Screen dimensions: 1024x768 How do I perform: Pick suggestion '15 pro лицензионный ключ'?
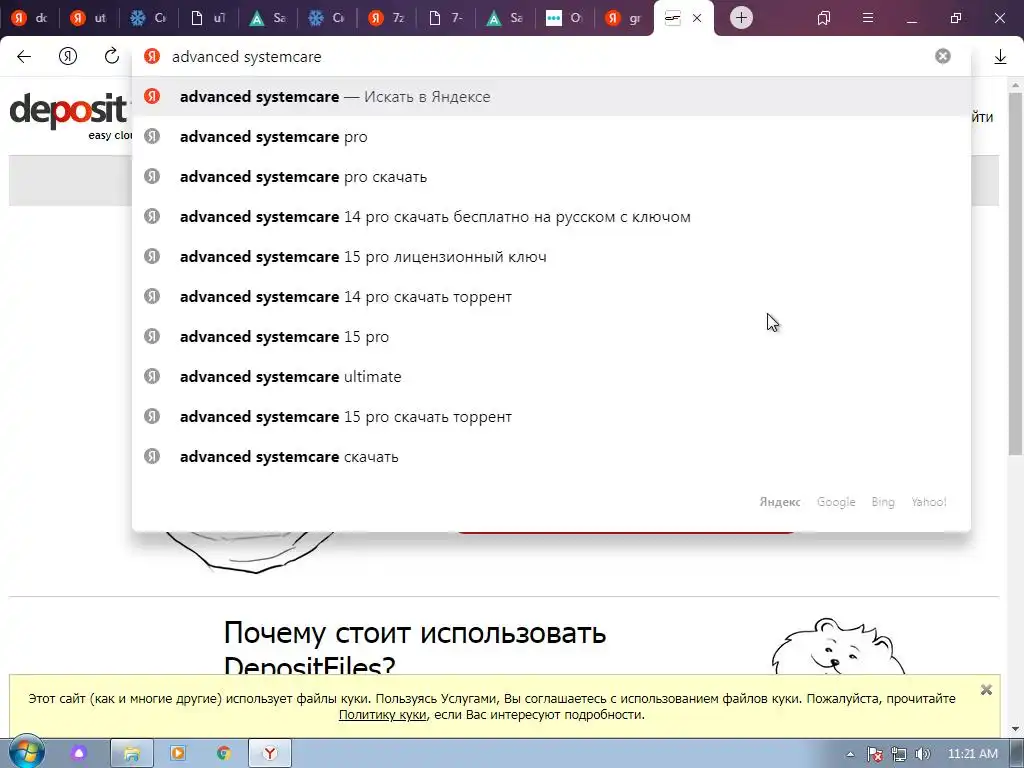pyautogui.click(x=551, y=257)
